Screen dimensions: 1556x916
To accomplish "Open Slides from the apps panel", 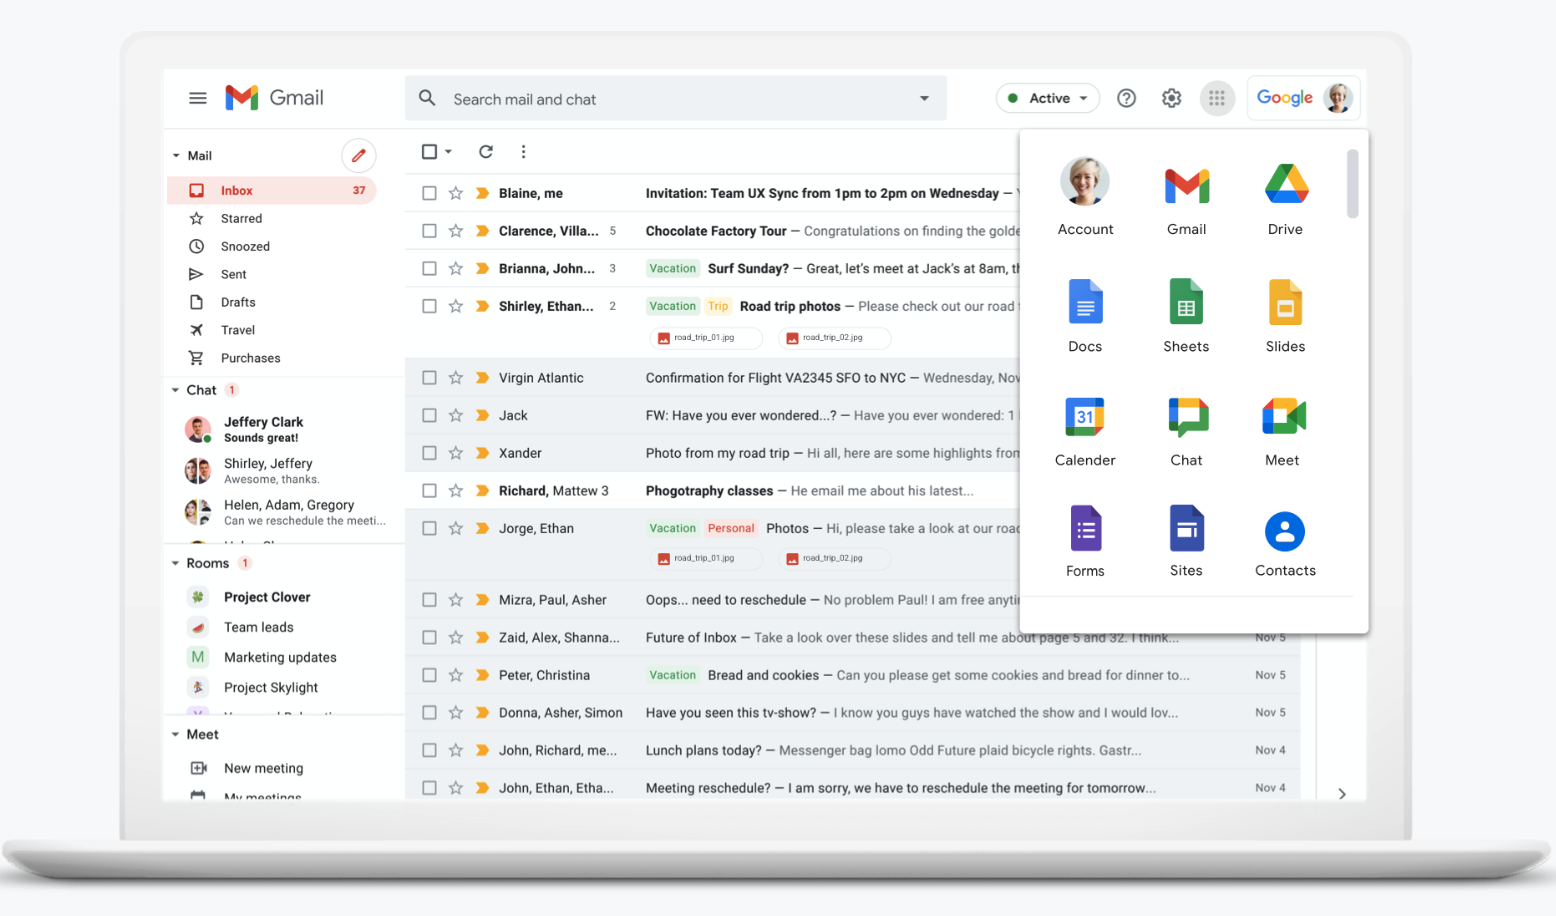I will (x=1285, y=316).
